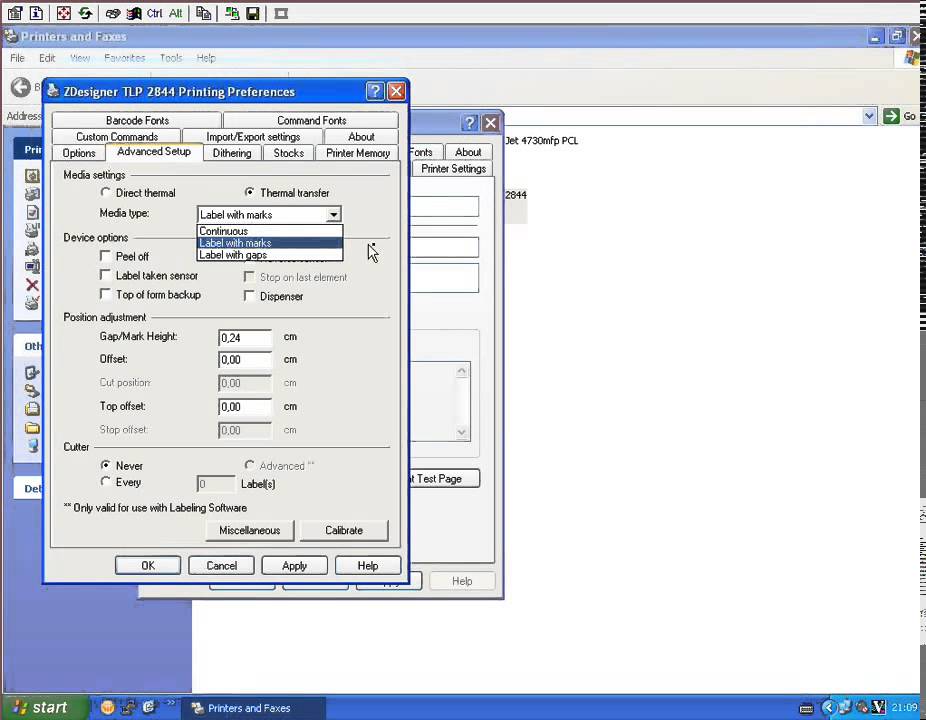Click the Gap/Mark Height input field
The image size is (926, 720).
245,337
